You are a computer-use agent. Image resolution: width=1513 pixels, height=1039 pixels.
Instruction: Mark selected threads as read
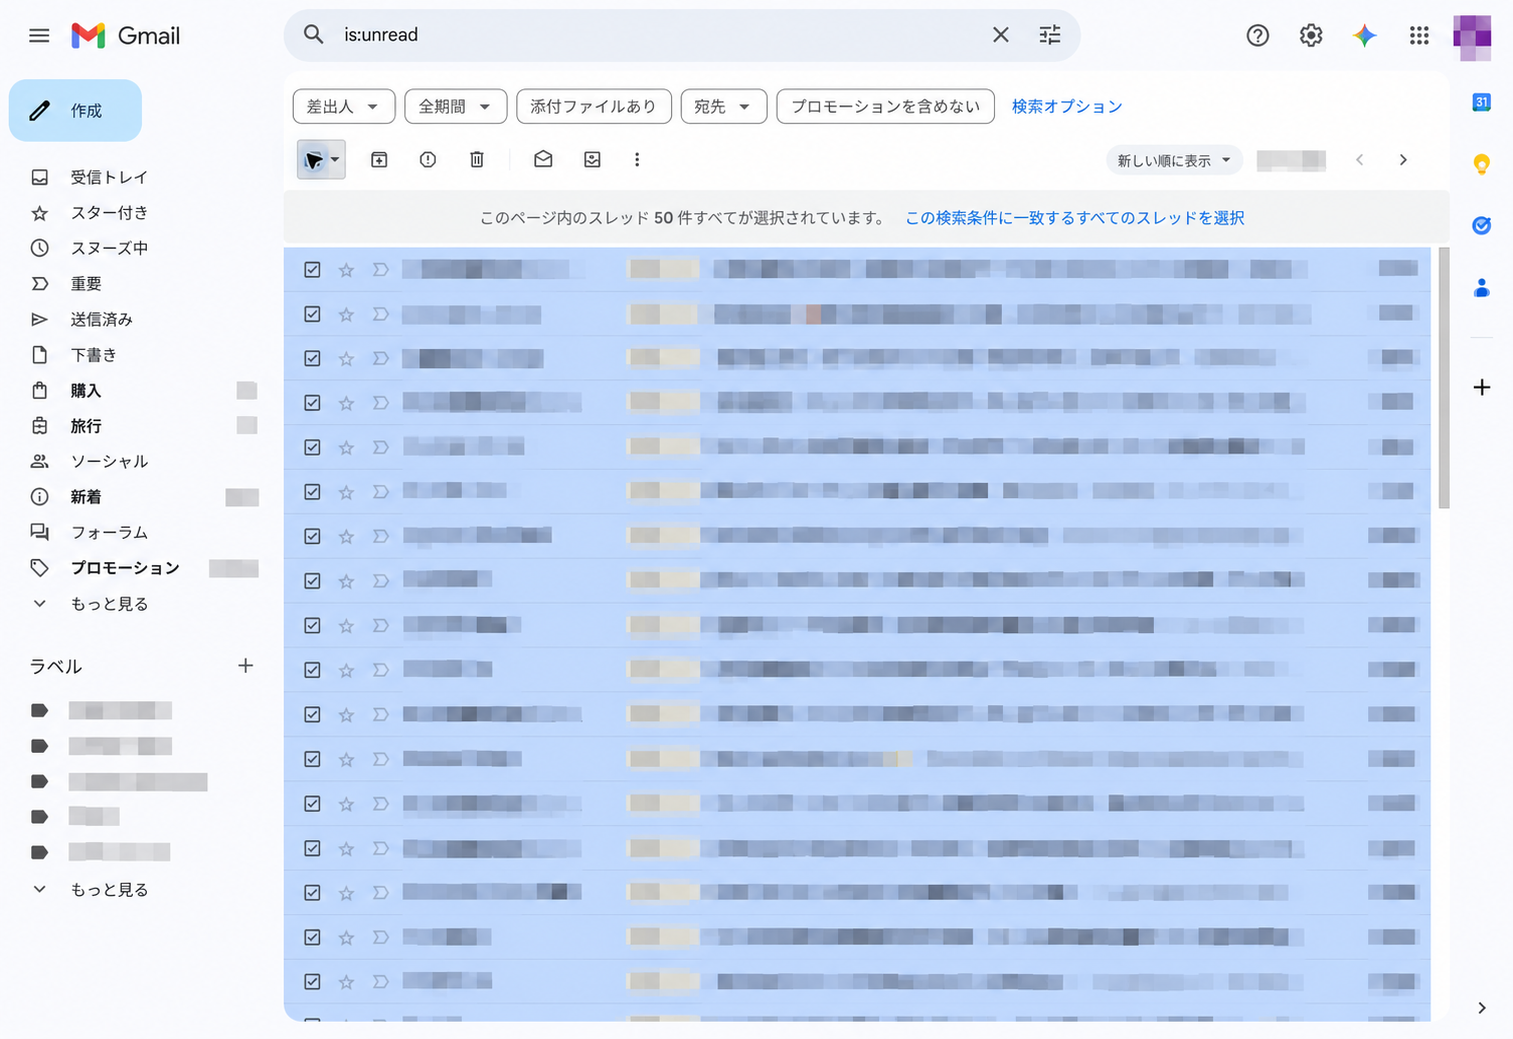pyautogui.click(x=543, y=160)
